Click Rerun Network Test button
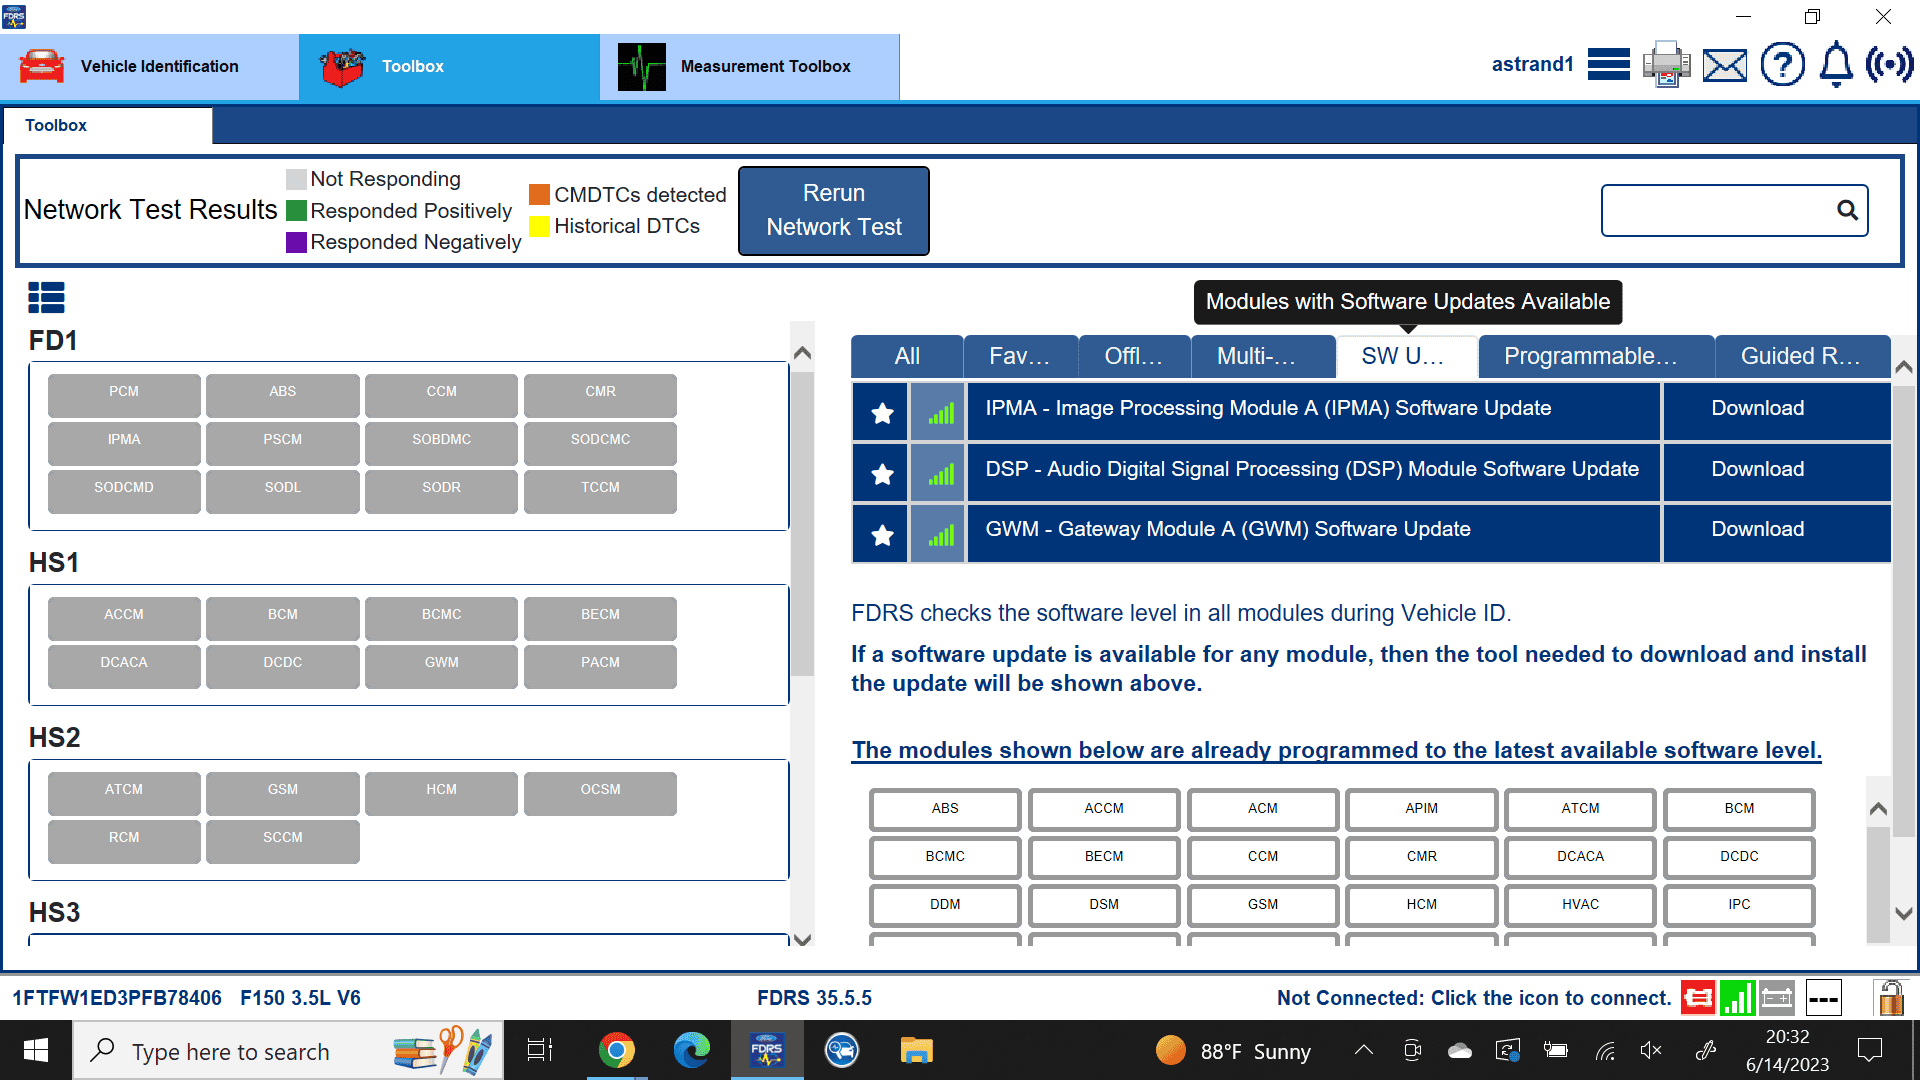Image resolution: width=1920 pixels, height=1080 pixels. [834, 210]
